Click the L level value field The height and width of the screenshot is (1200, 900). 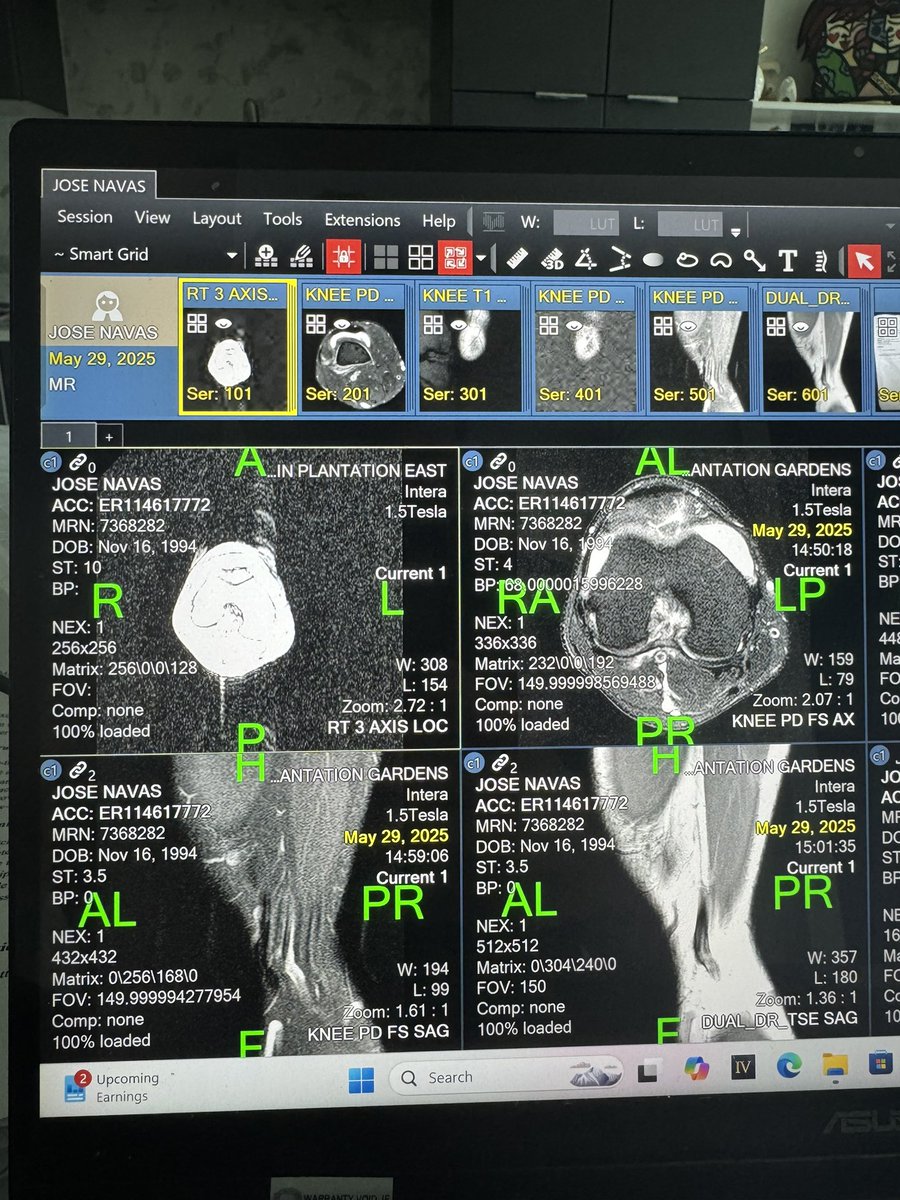pyautogui.click(x=690, y=224)
